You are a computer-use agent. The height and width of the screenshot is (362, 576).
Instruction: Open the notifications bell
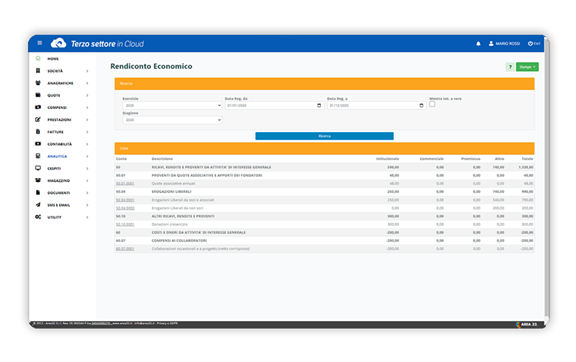coord(478,43)
